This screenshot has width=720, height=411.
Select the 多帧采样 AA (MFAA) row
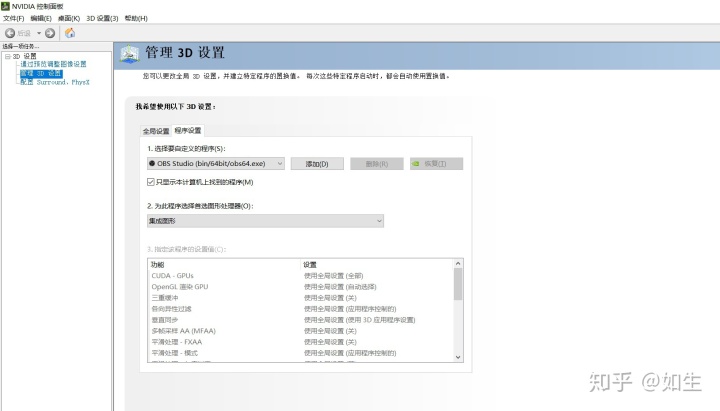[300, 331]
